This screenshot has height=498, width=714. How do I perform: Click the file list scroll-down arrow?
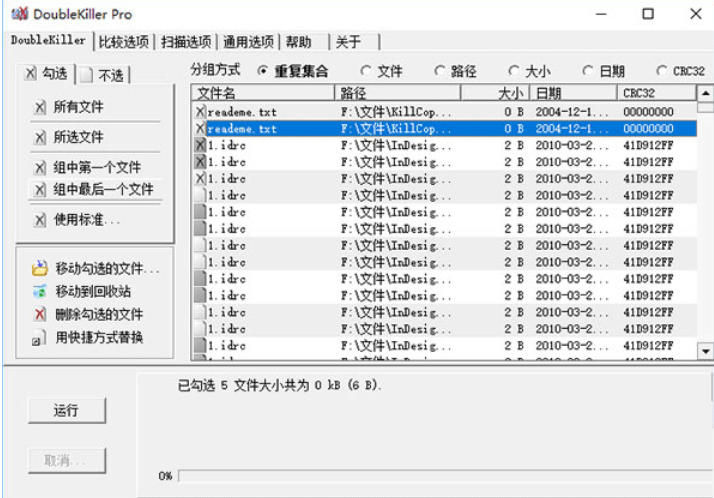[x=705, y=351]
